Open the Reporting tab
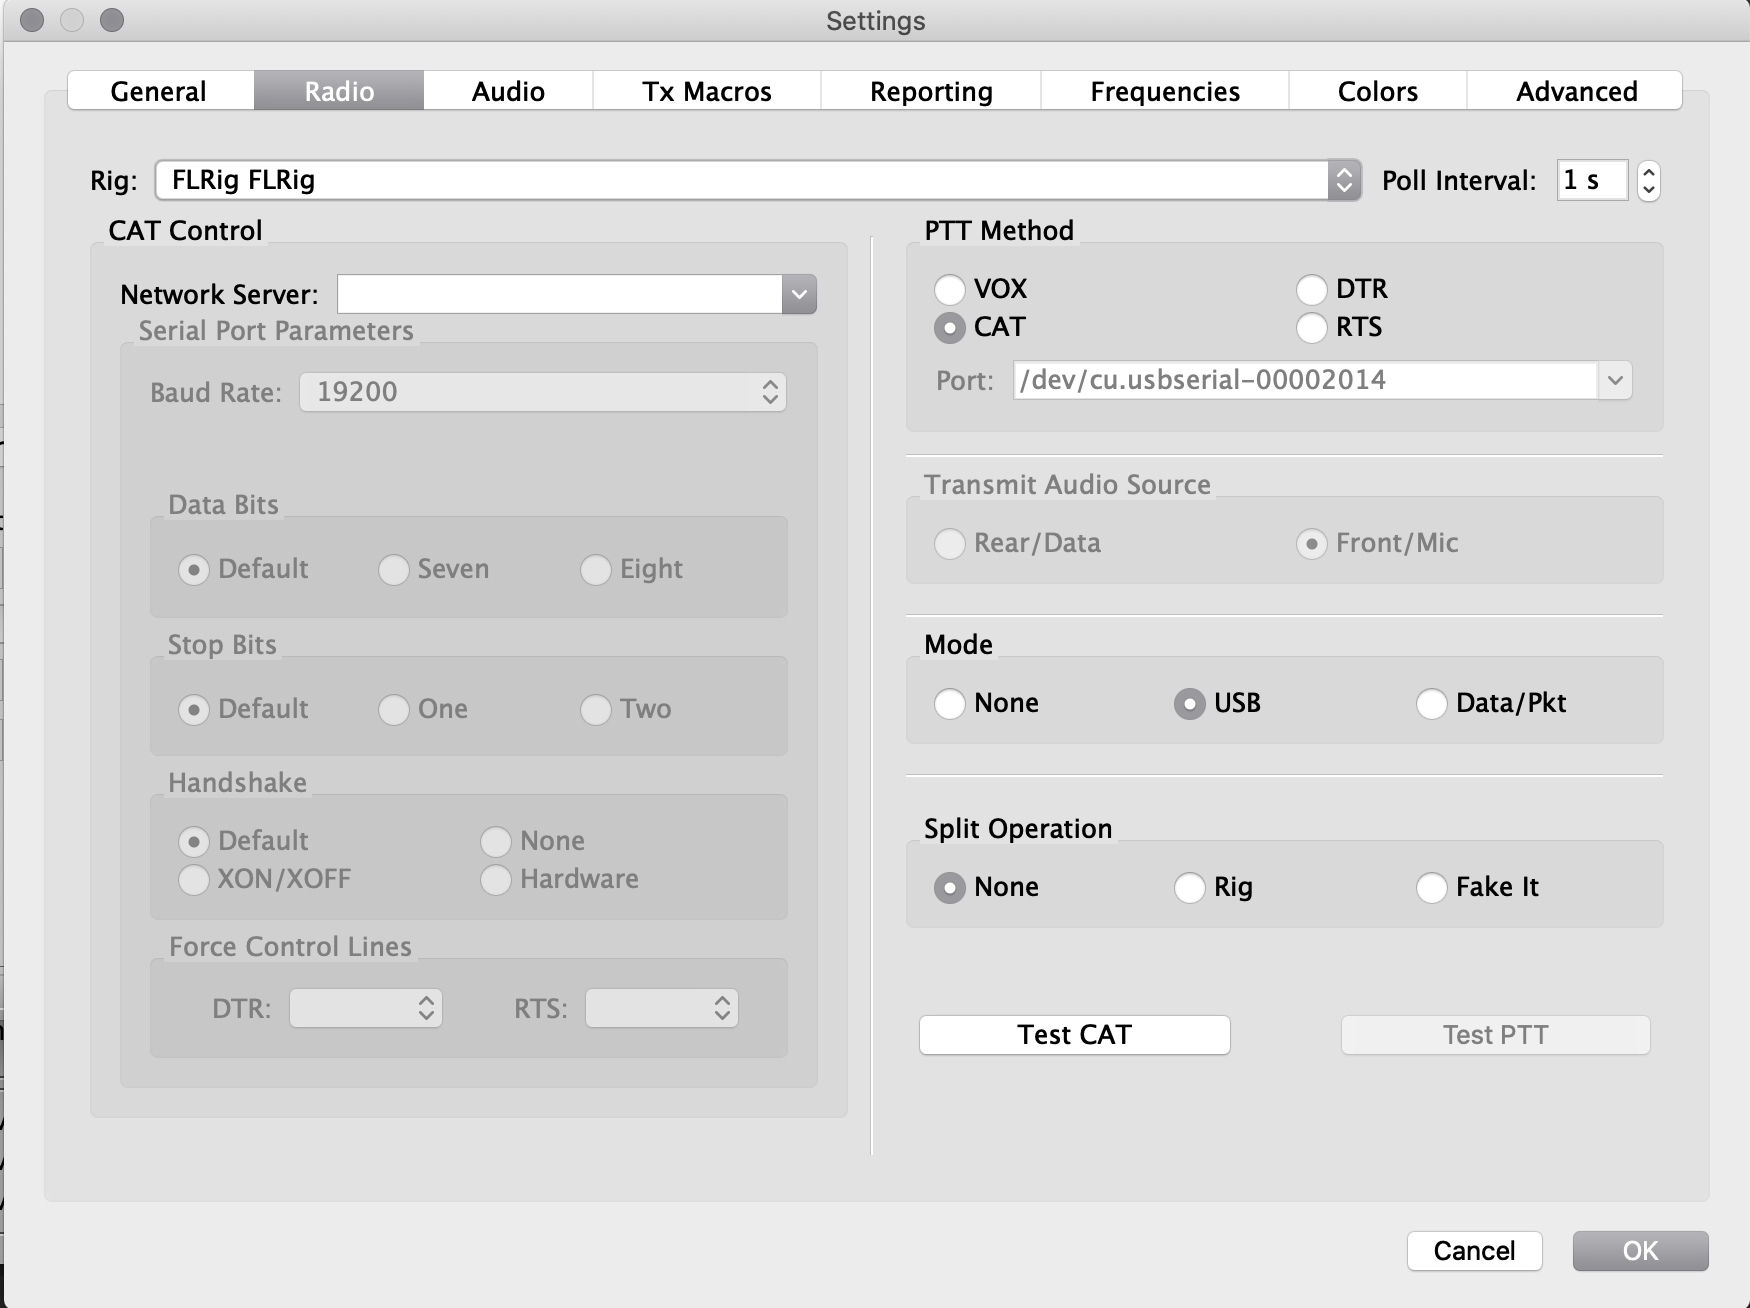The image size is (1750, 1308). pos(931,91)
